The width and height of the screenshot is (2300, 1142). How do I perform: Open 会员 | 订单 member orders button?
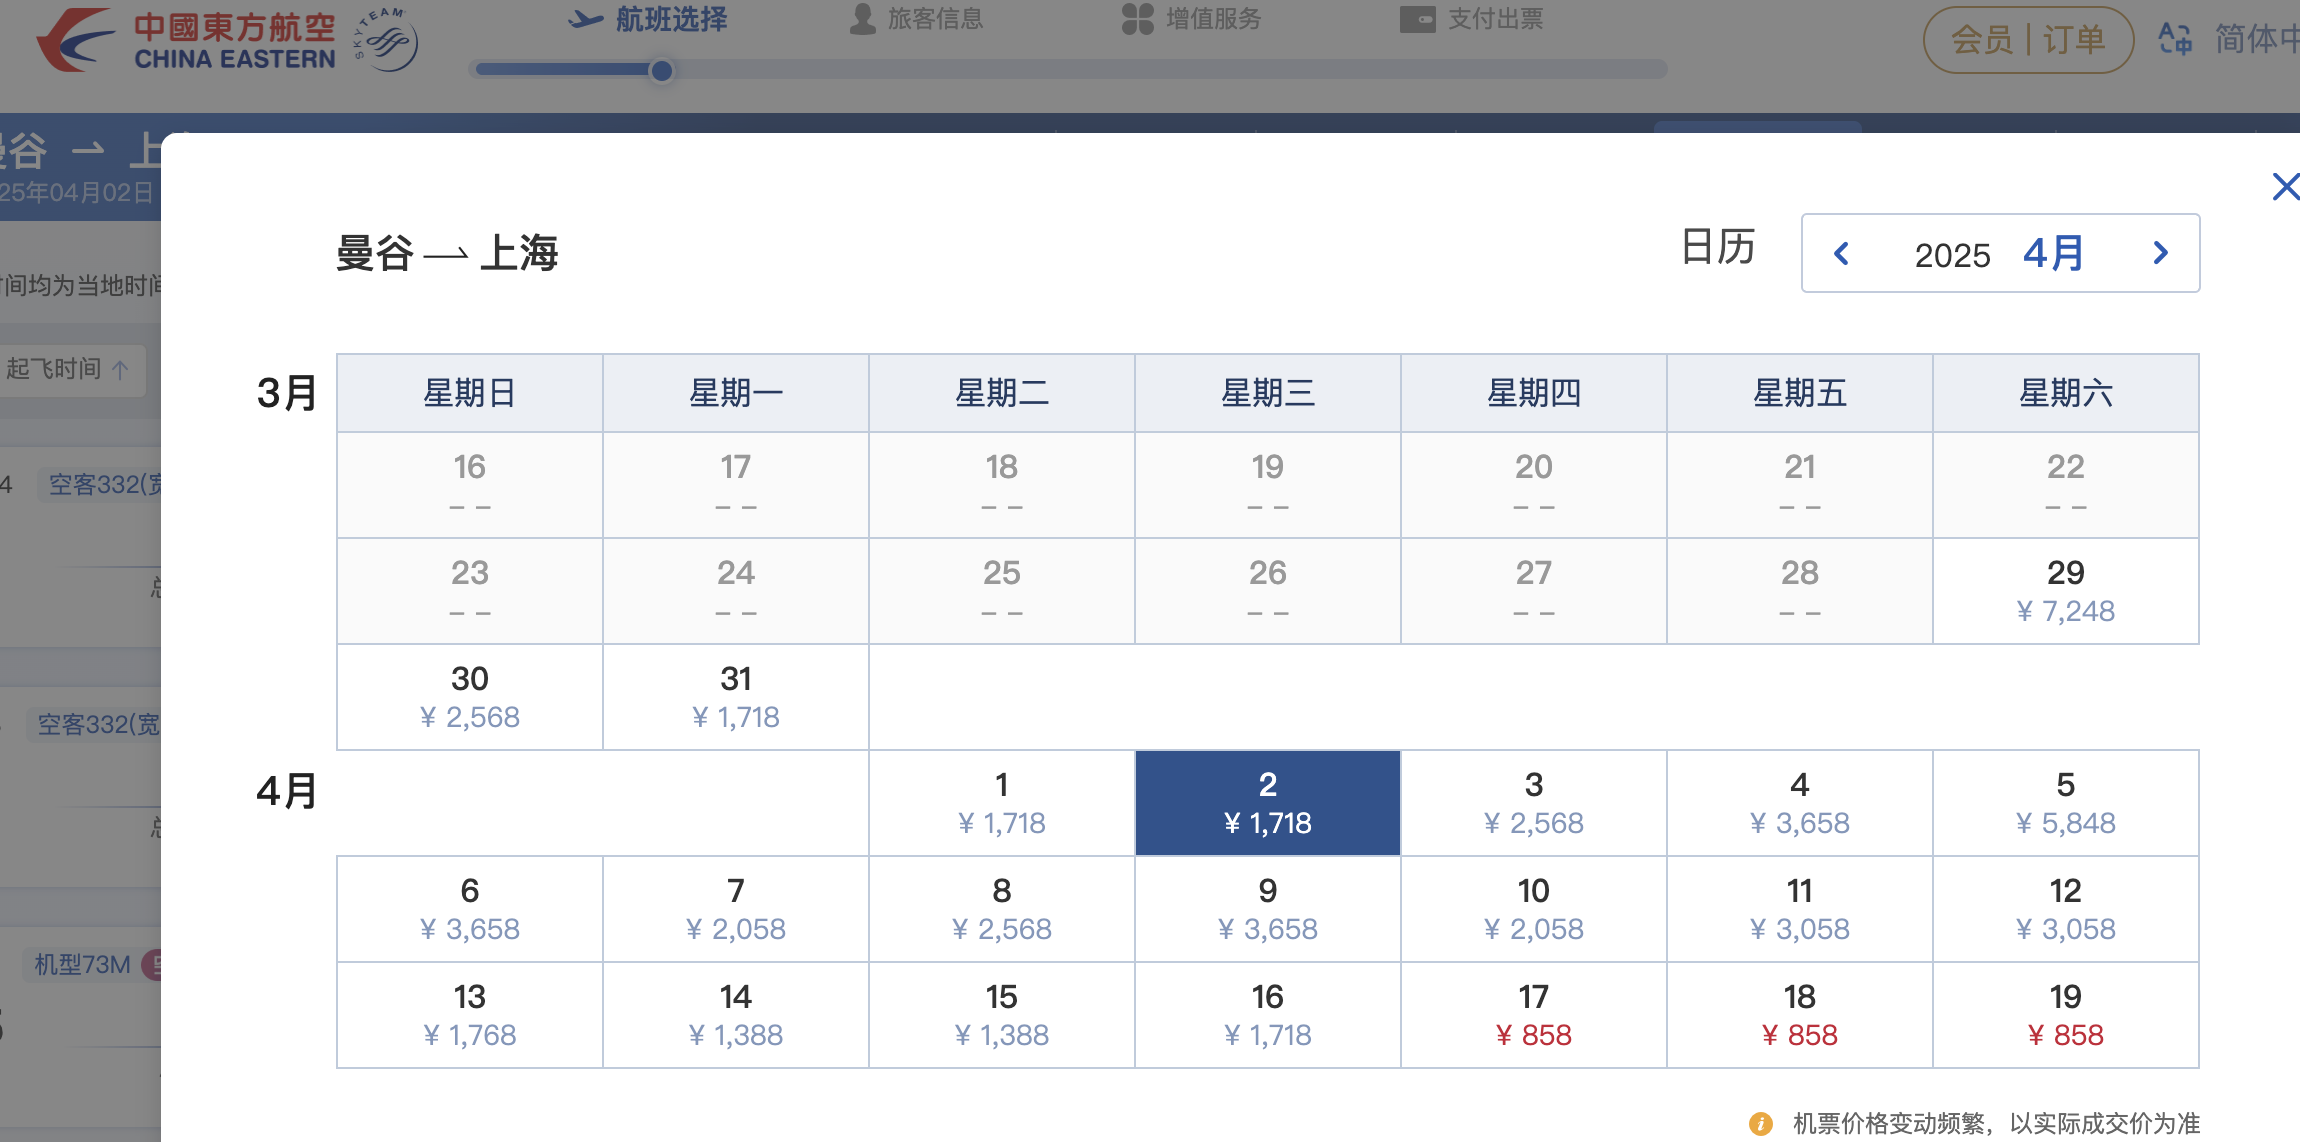pos(2028,40)
